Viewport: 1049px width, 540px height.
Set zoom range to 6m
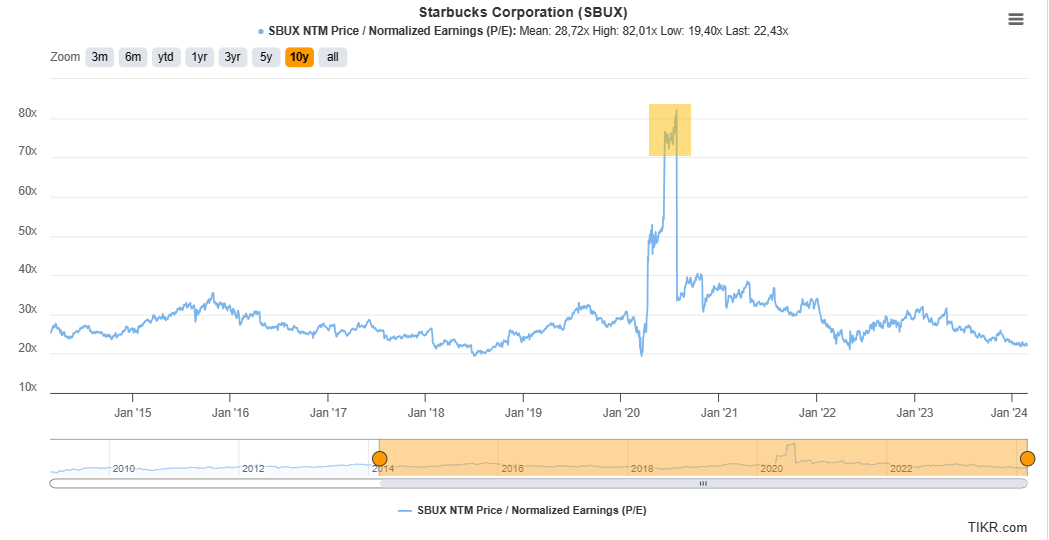click(x=132, y=57)
